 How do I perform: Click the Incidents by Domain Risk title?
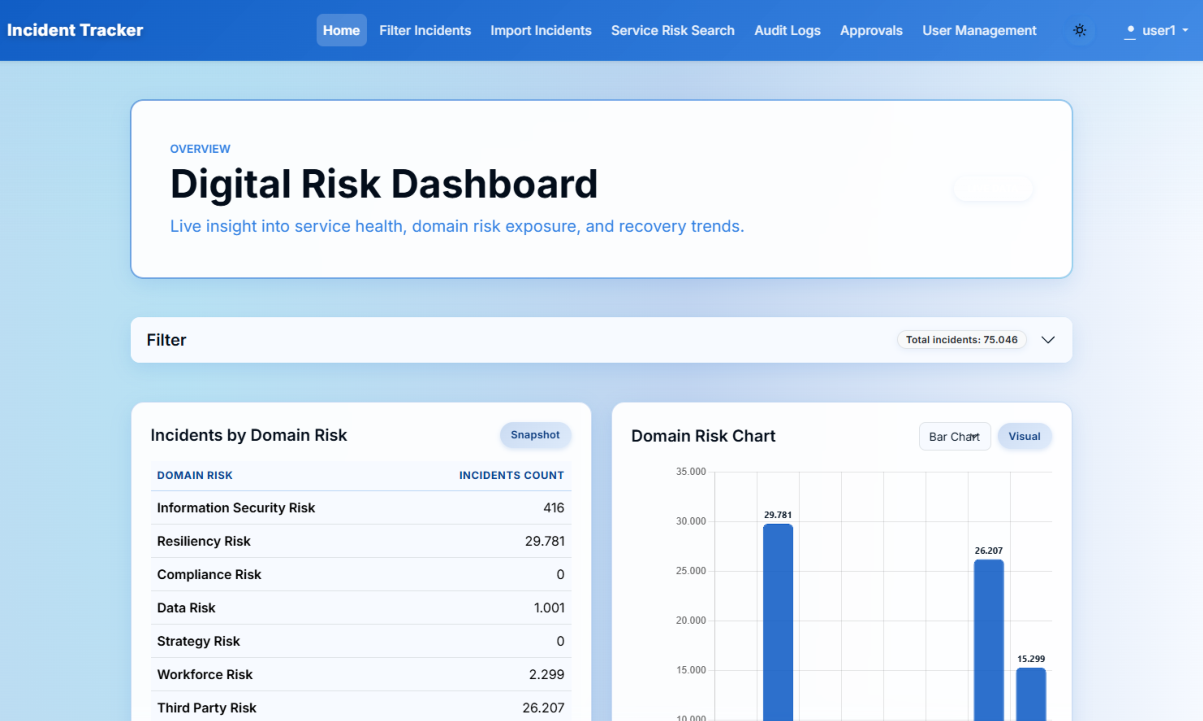249,435
